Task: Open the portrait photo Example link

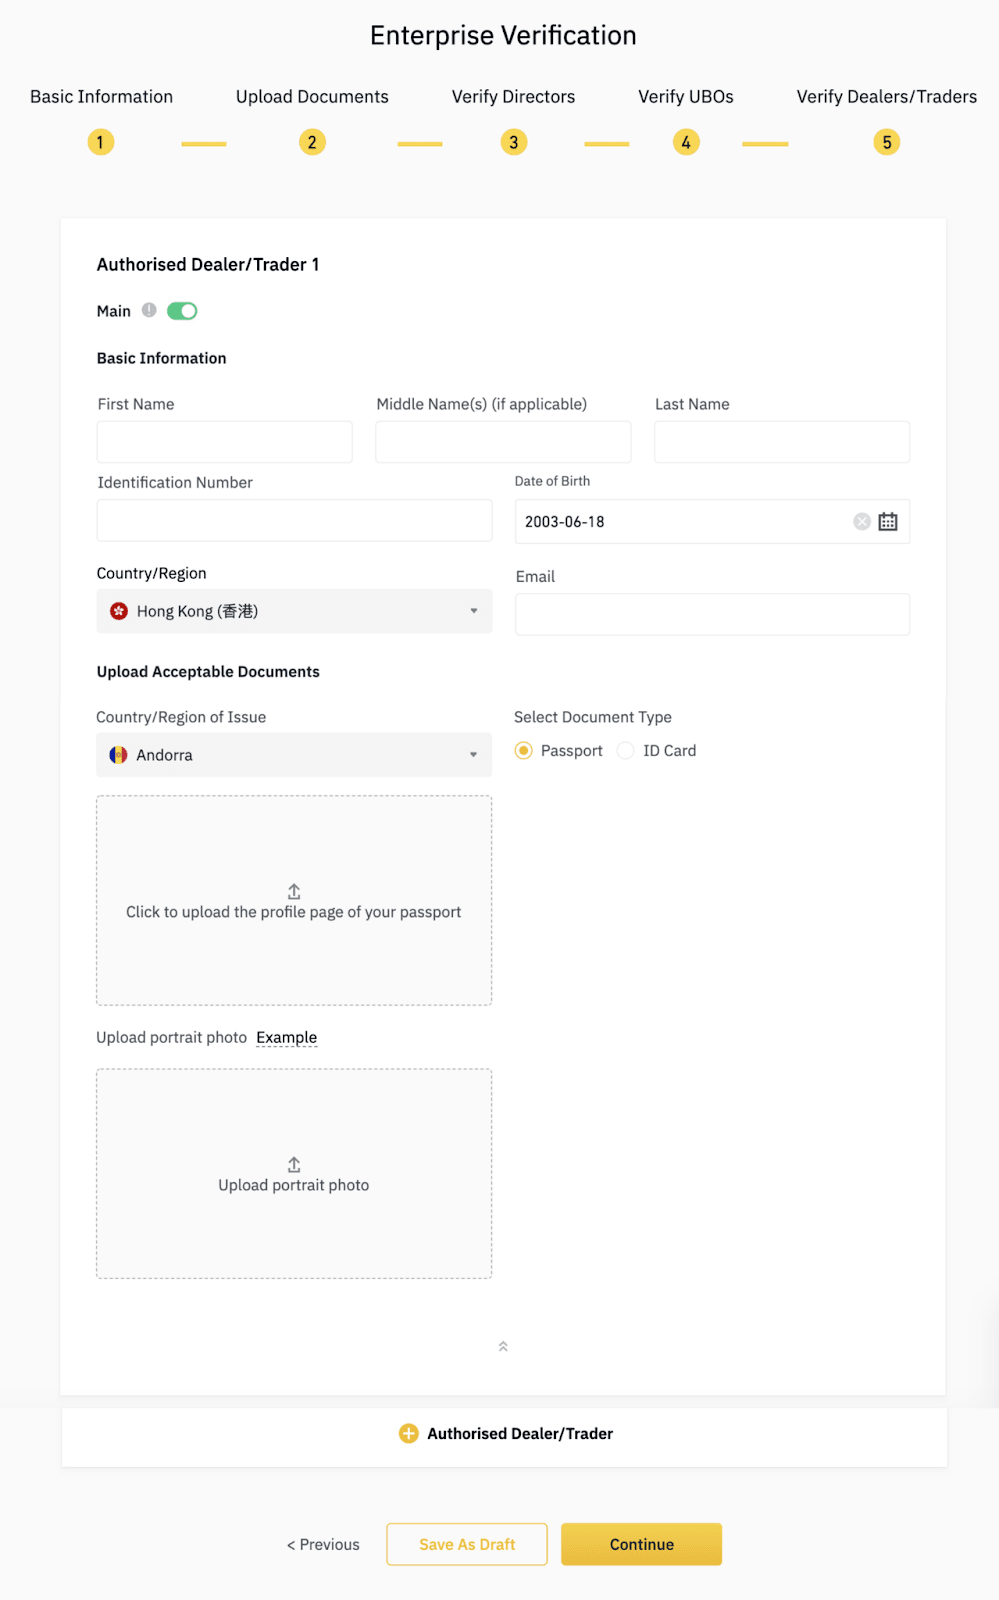Action: coord(286,1037)
